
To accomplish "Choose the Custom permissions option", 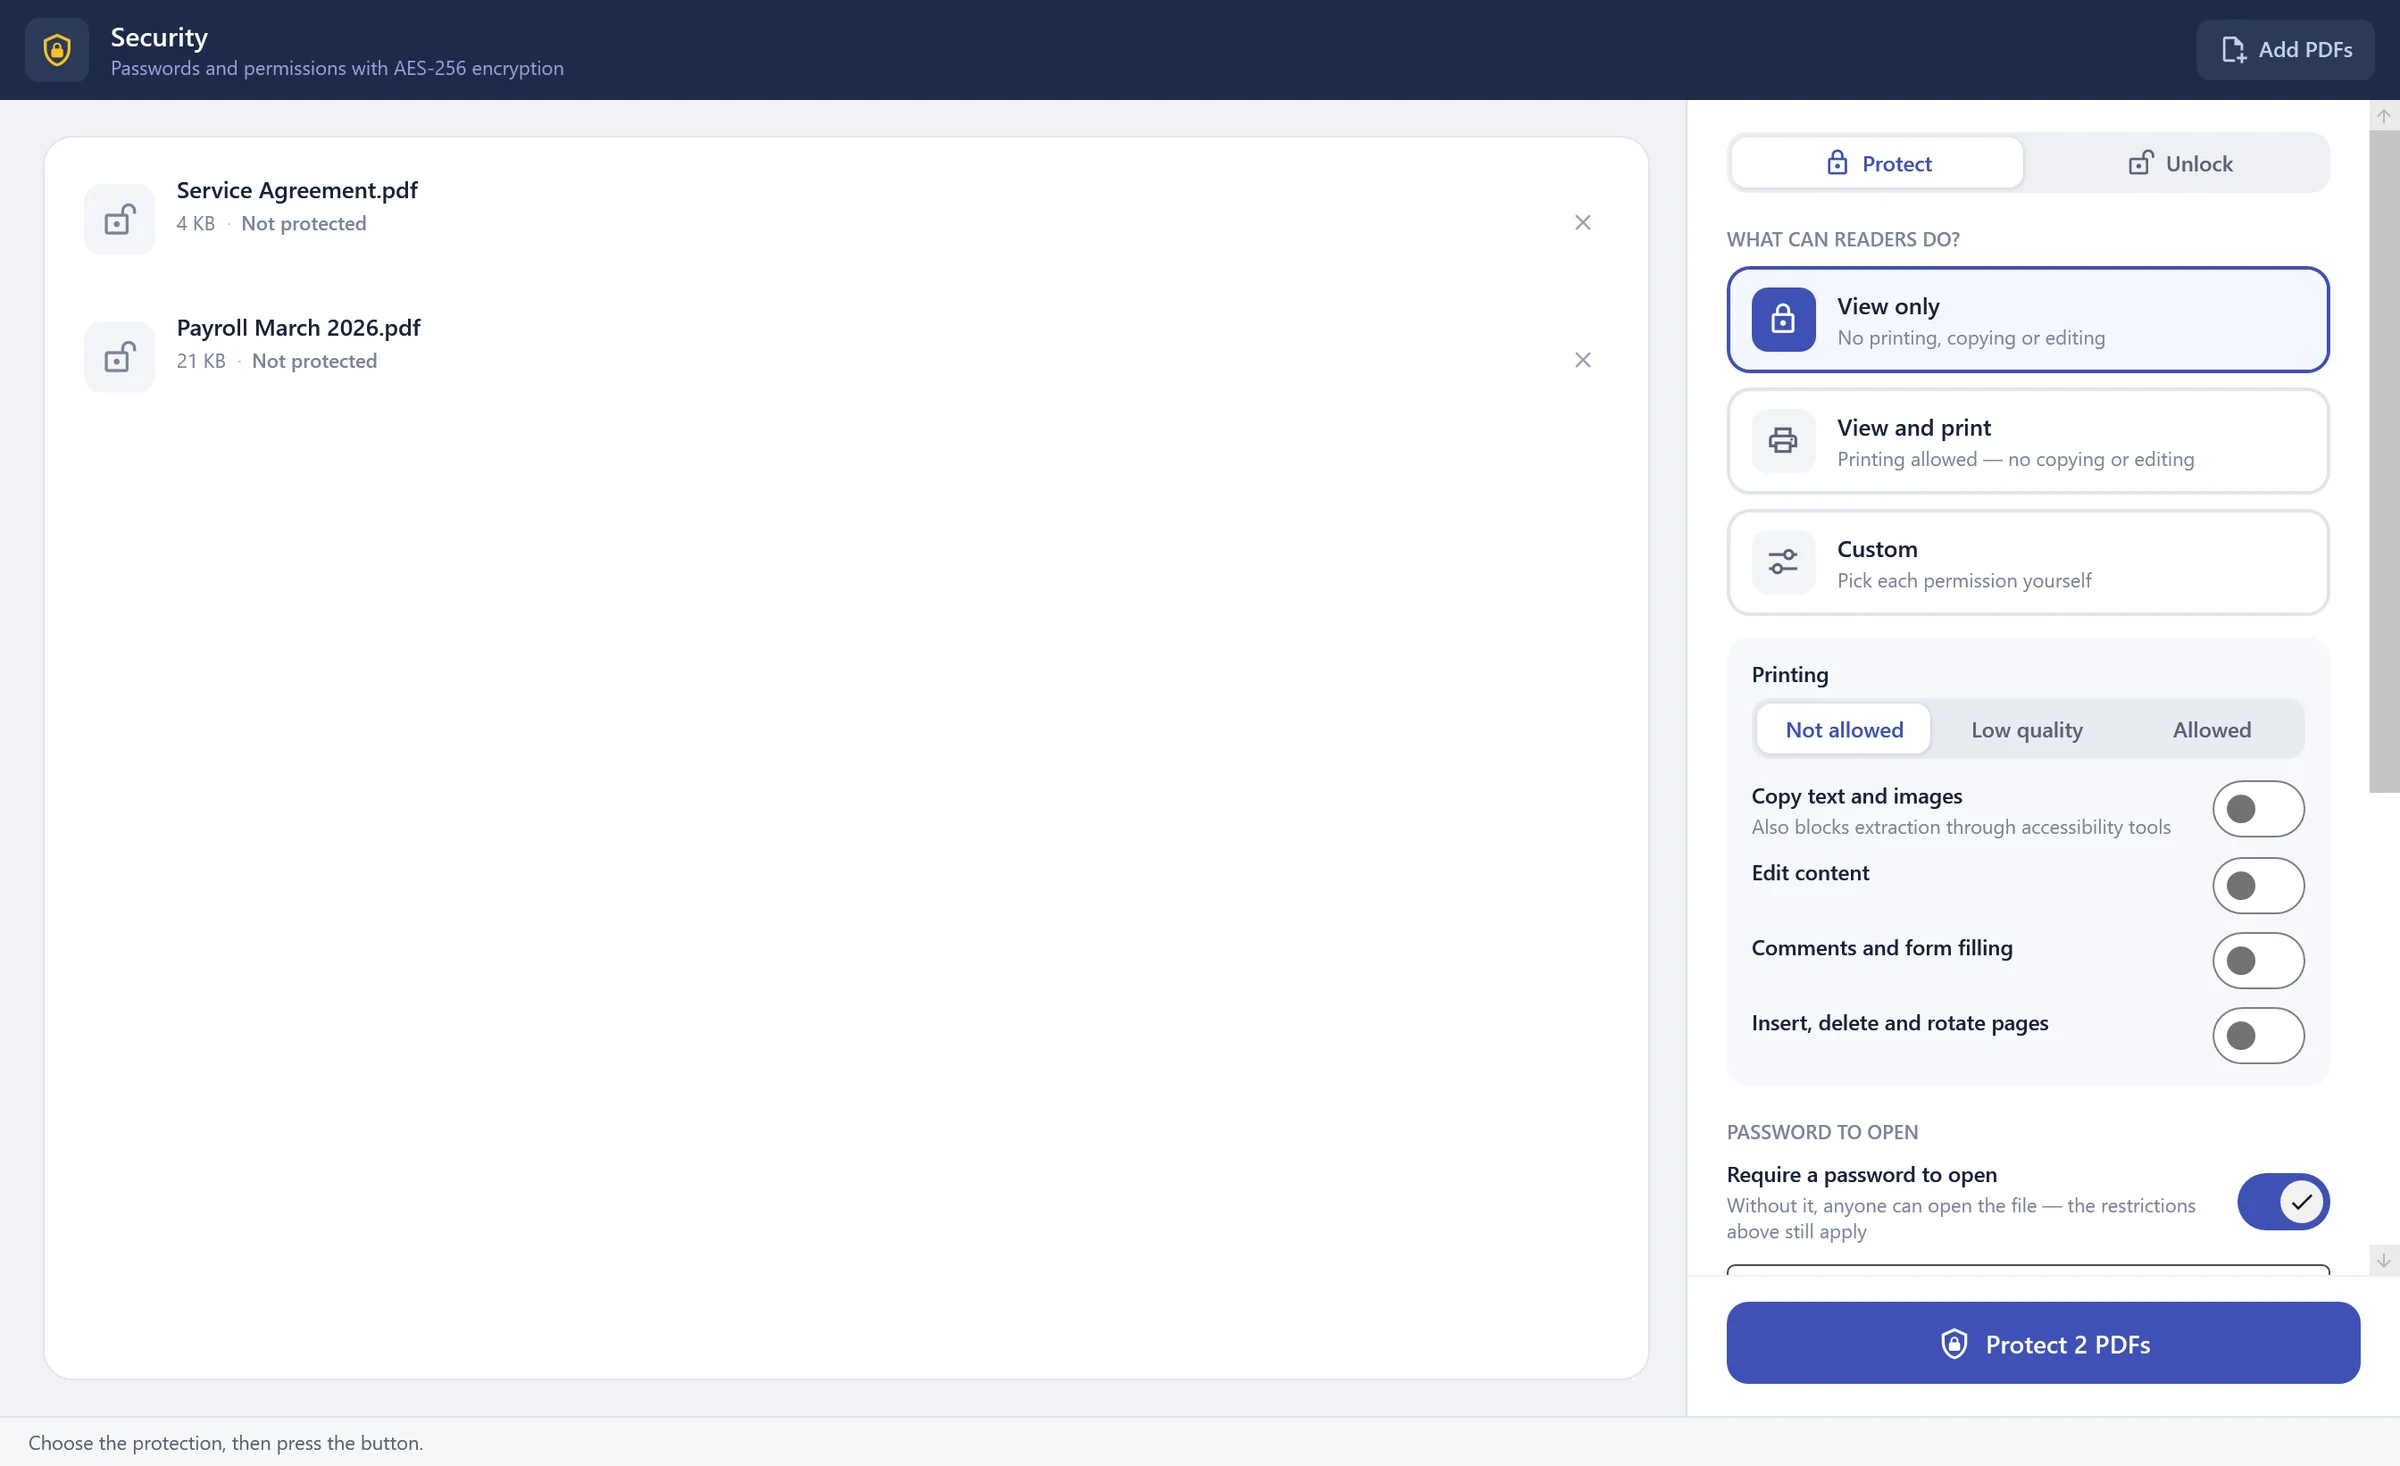I will tap(2028, 563).
